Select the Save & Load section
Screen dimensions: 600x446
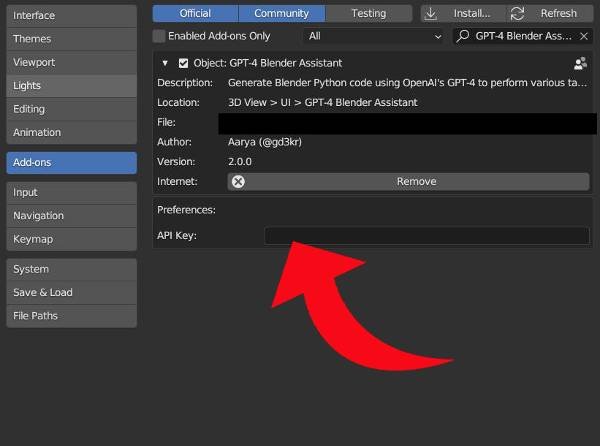click(71, 292)
